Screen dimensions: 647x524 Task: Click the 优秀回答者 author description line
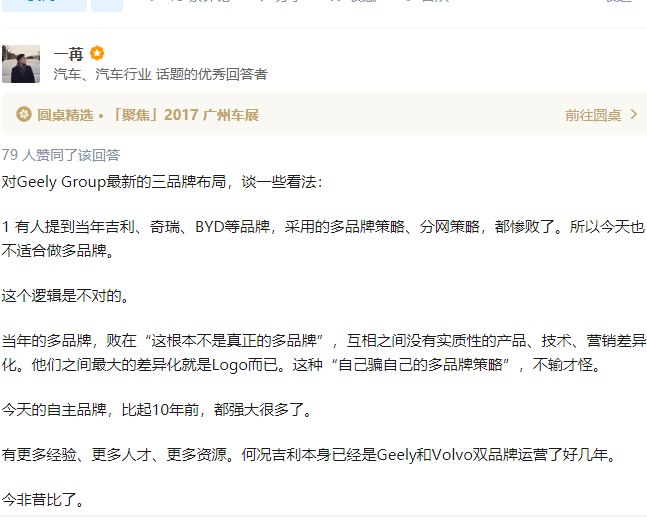pos(161,74)
